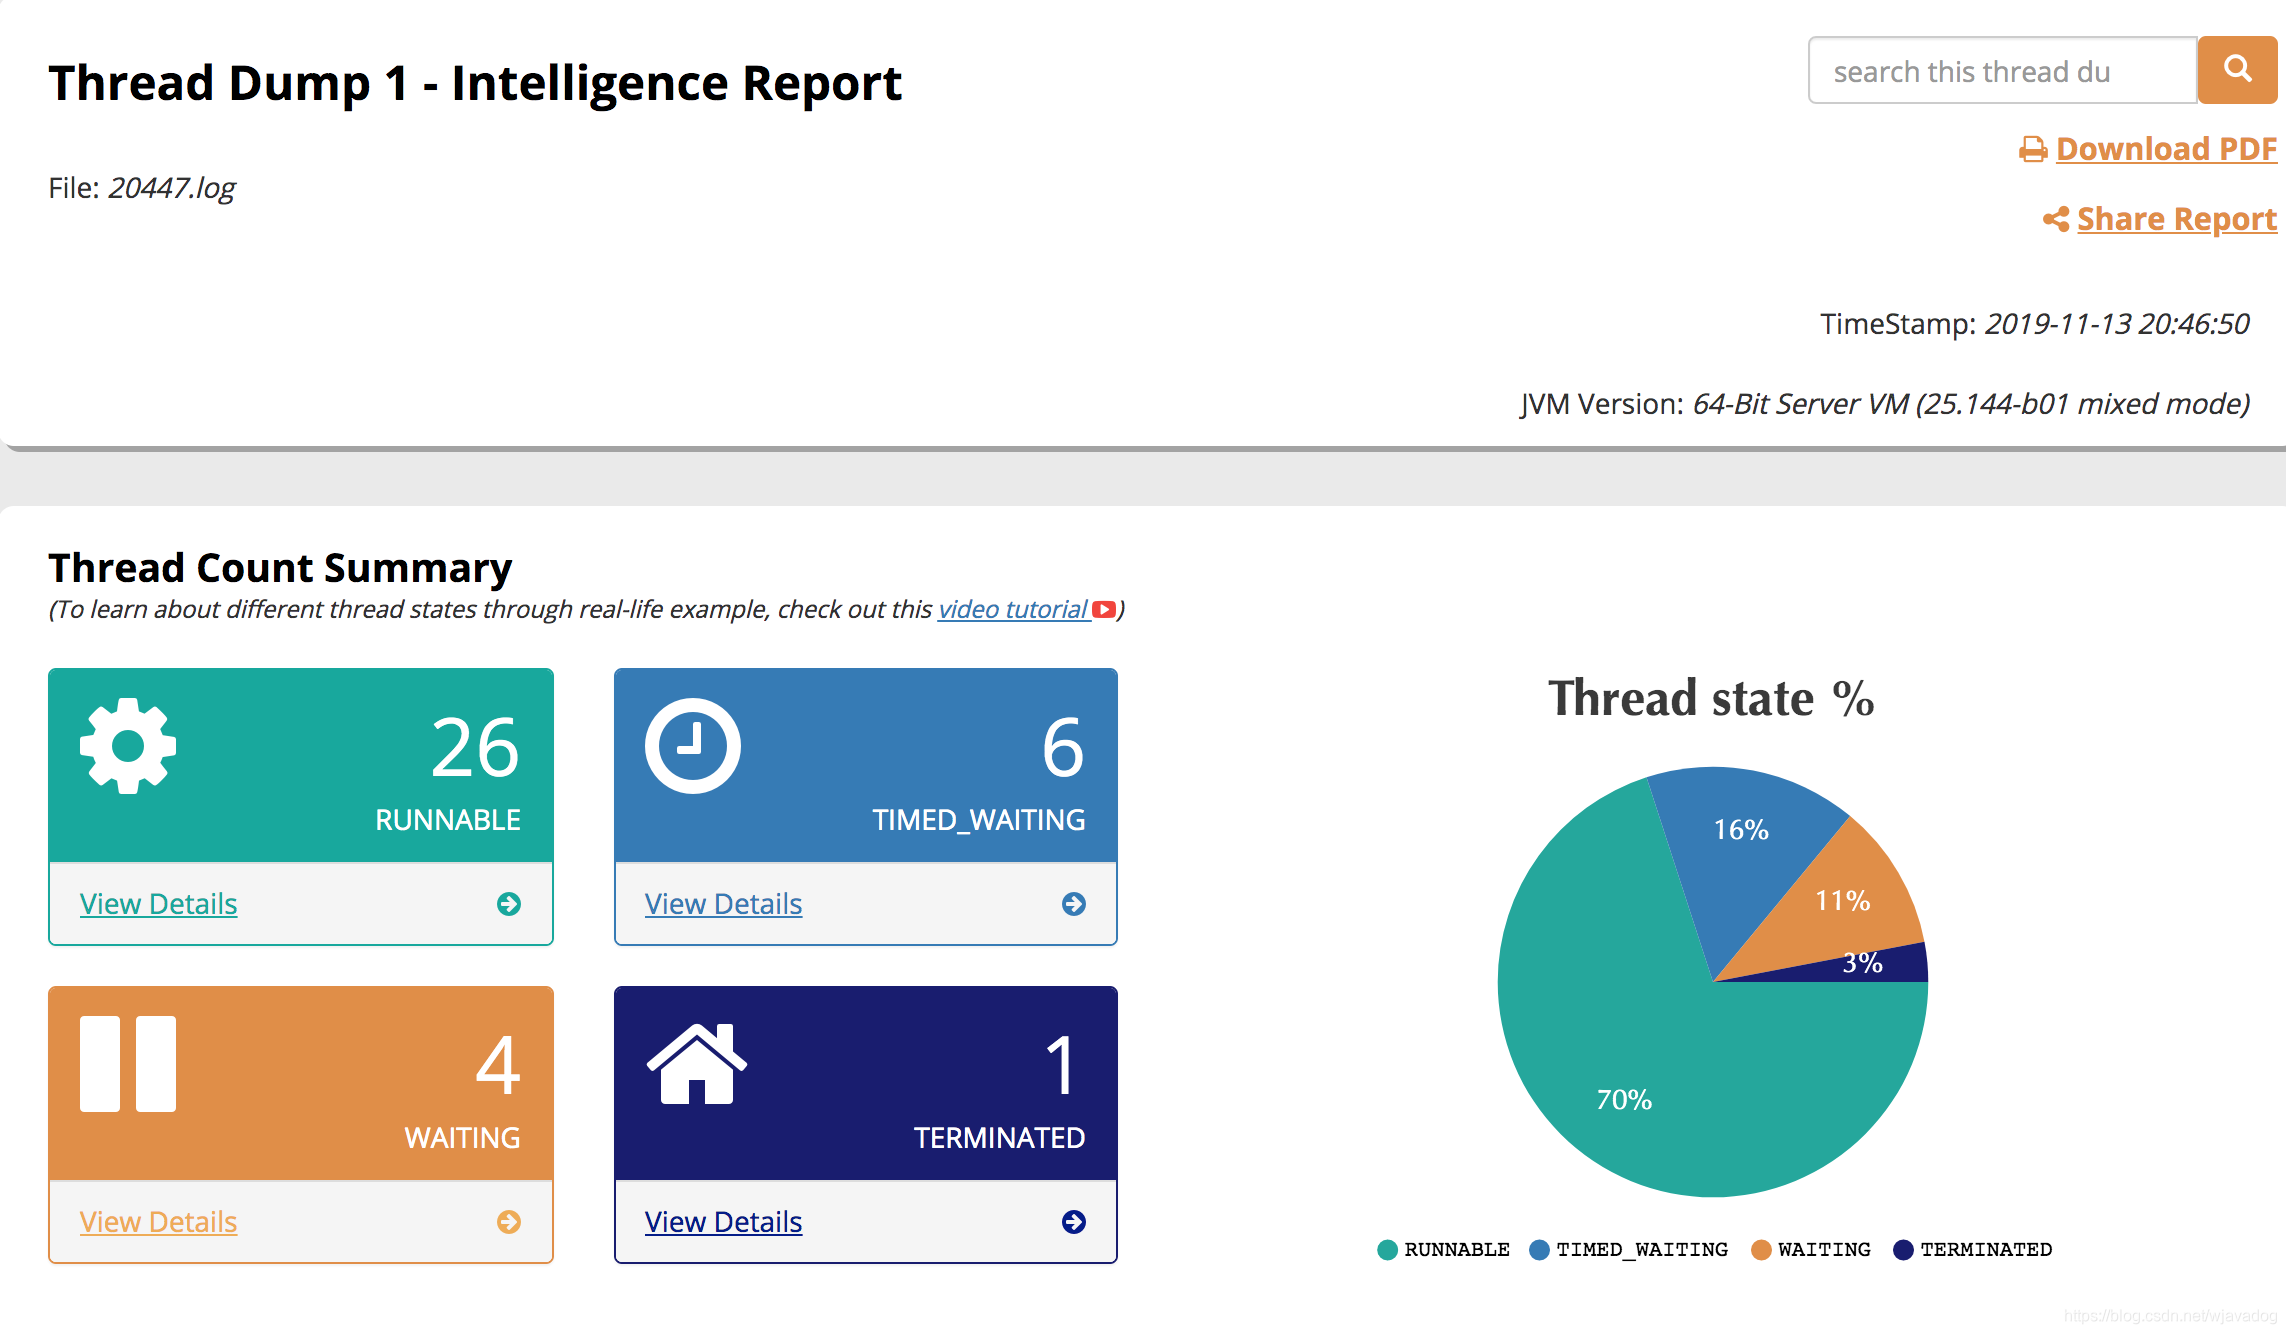Screen dimensions: 2286x1334
Task: View Details for RUNNABLE threads
Action: 158,904
